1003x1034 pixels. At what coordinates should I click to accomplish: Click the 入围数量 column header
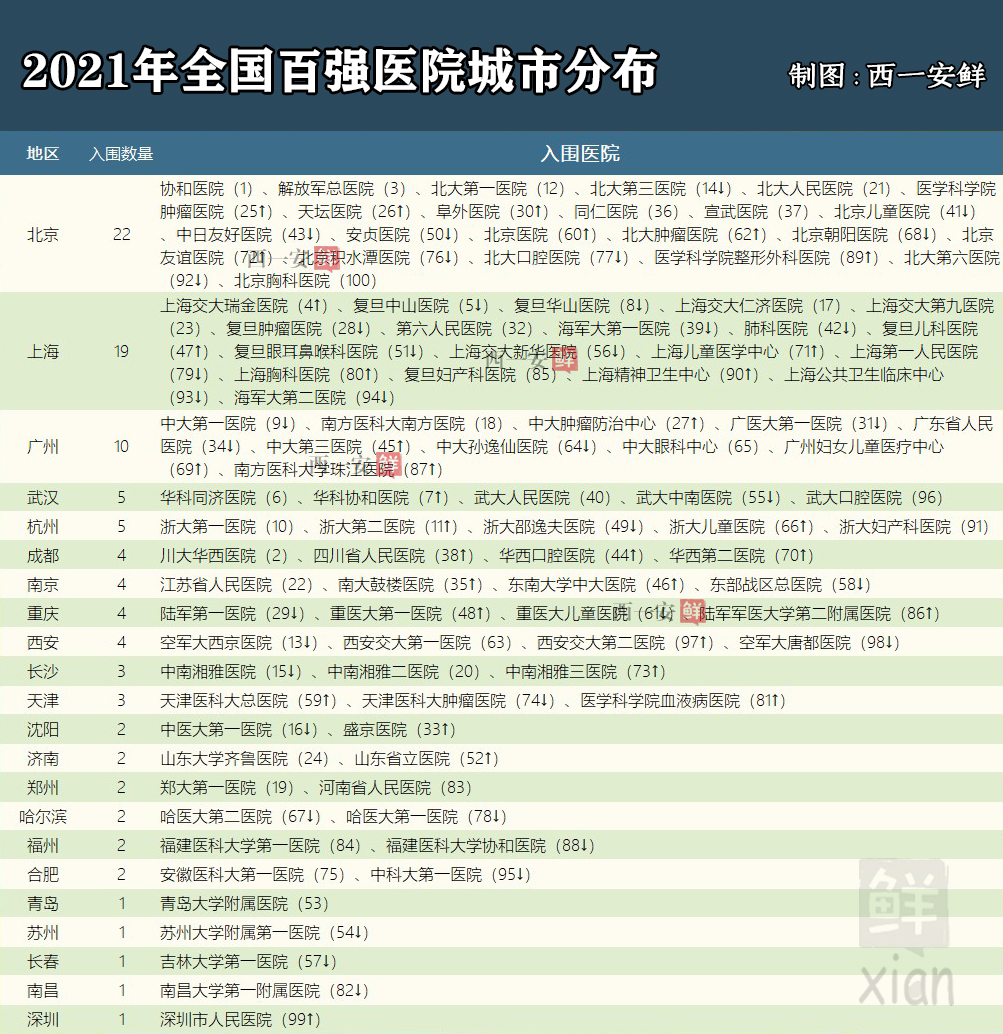point(120,154)
